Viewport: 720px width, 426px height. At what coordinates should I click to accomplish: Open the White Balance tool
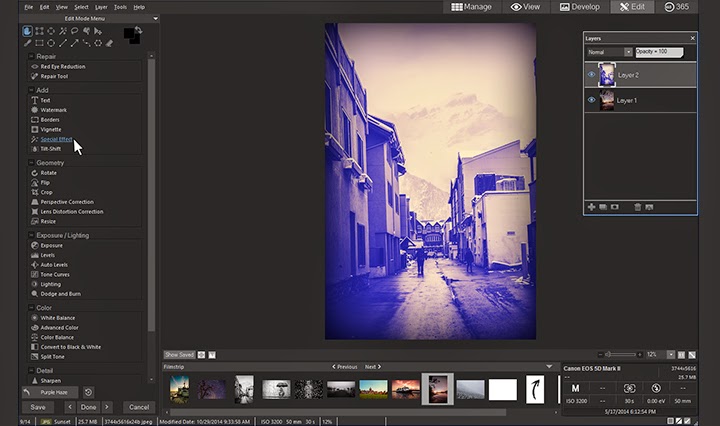(x=58, y=318)
